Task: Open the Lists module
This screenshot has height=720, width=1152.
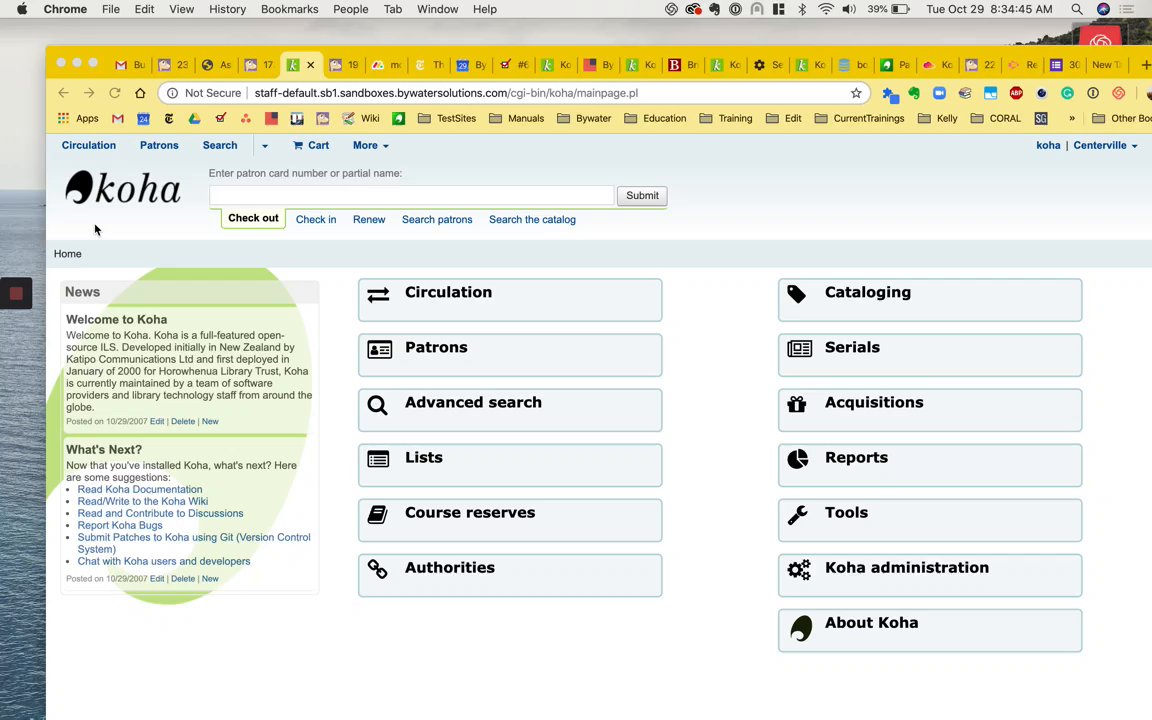Action: (510, 465)
